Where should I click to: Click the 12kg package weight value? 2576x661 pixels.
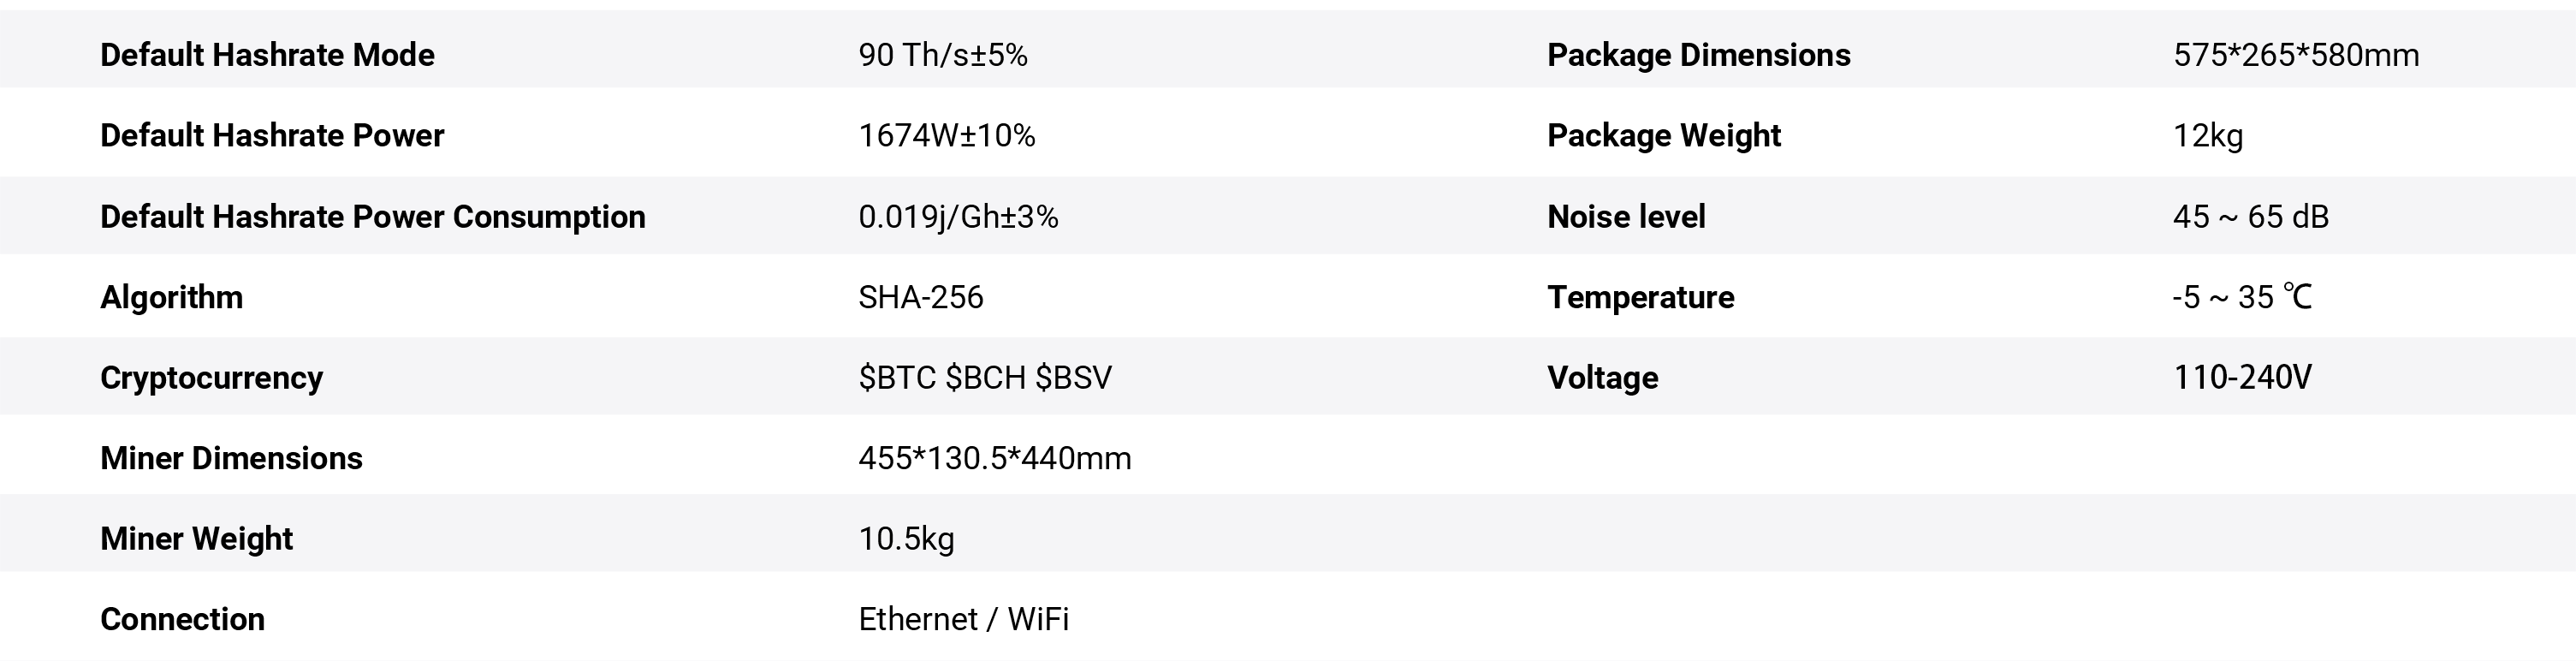[2207, 136]
